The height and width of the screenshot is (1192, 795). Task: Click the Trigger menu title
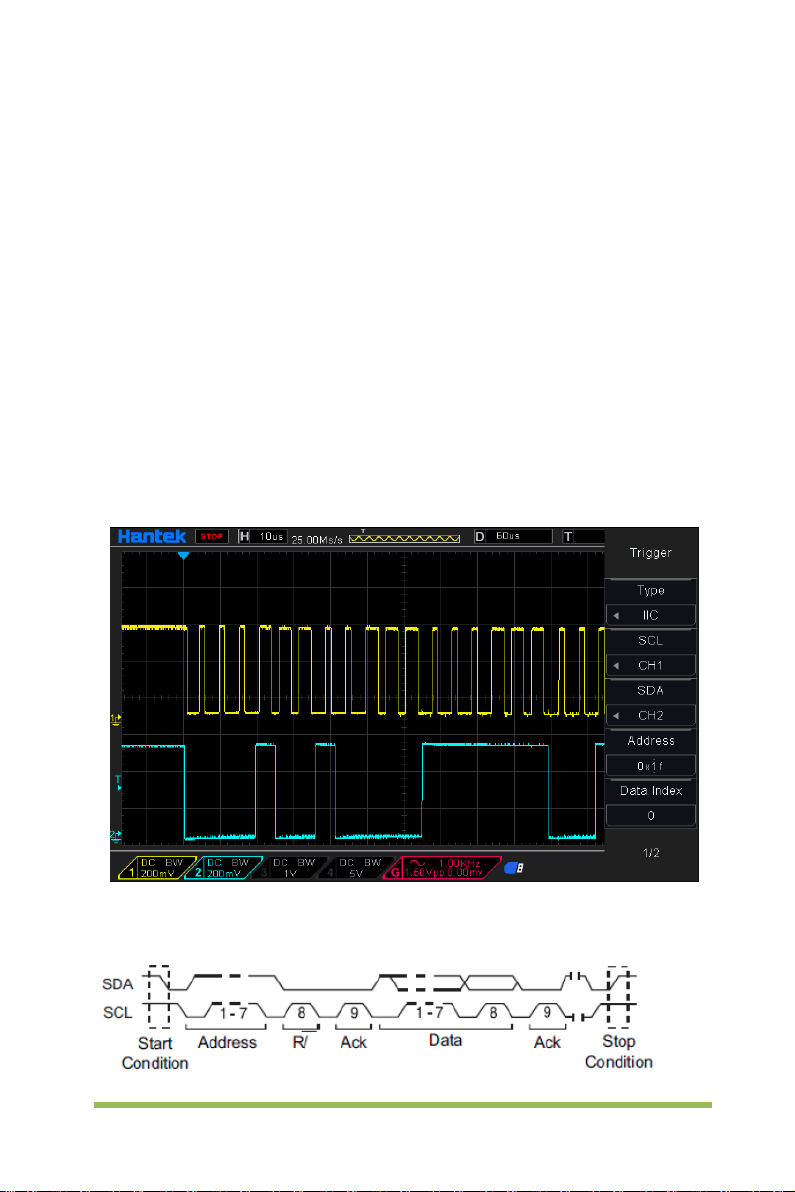coord(651,553)
